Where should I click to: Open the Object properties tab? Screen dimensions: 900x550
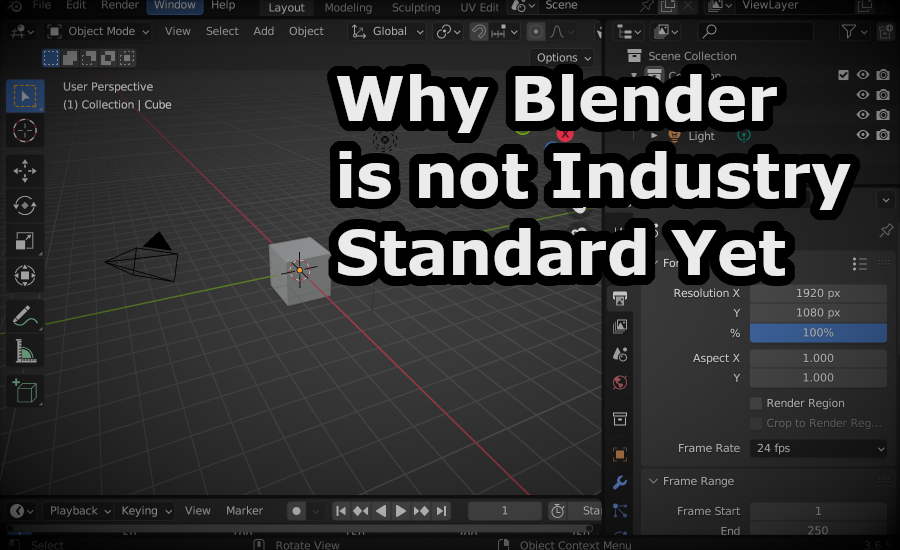coord(620,455)
